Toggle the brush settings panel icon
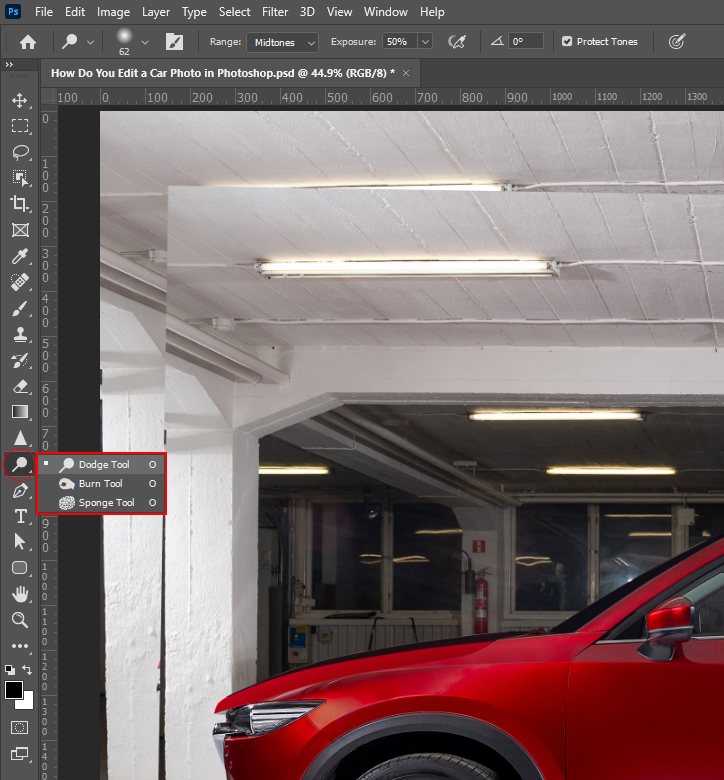Image resolution: width=724 pixels, height=780 pixels. (x=174, y=42)
